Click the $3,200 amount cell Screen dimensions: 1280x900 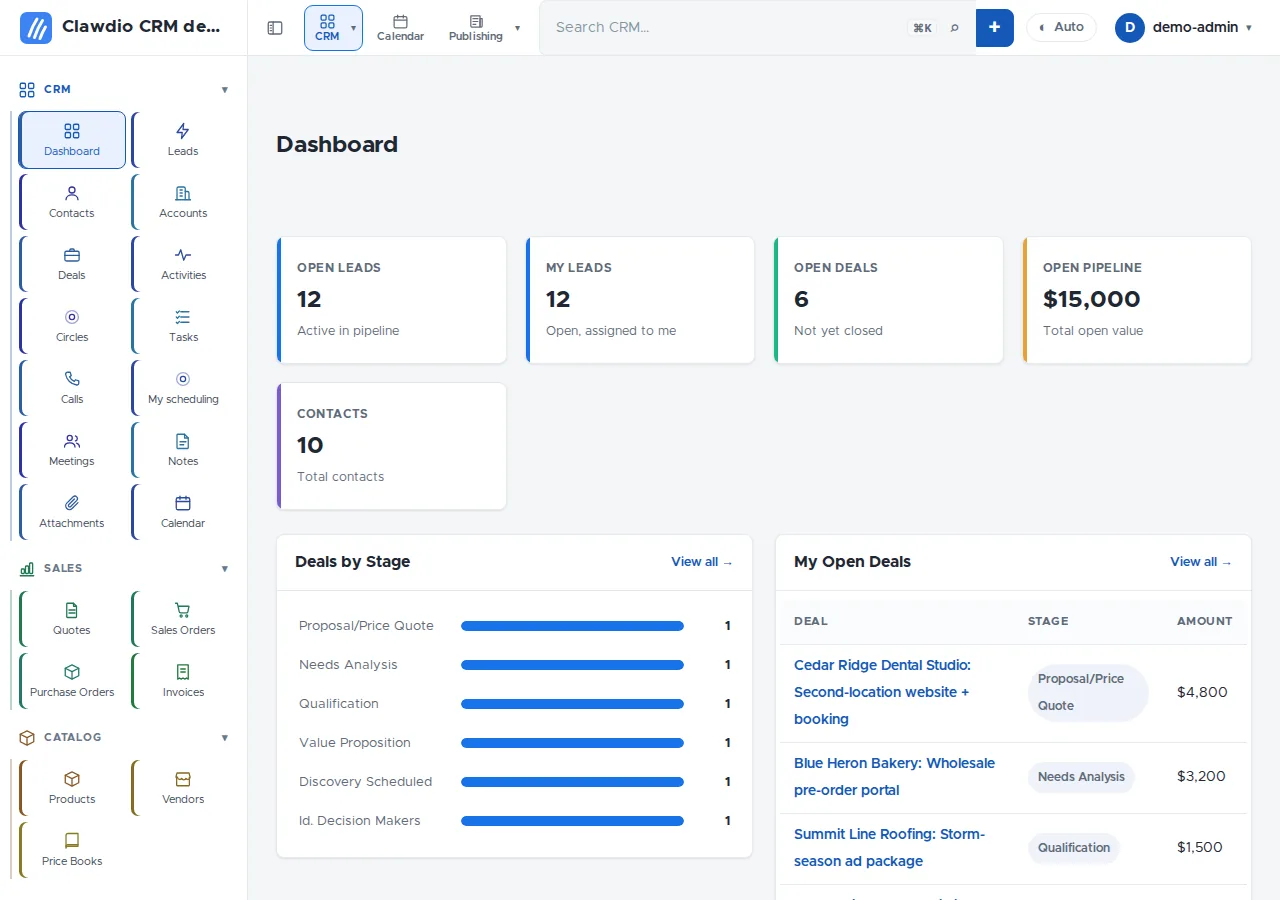1202,776
